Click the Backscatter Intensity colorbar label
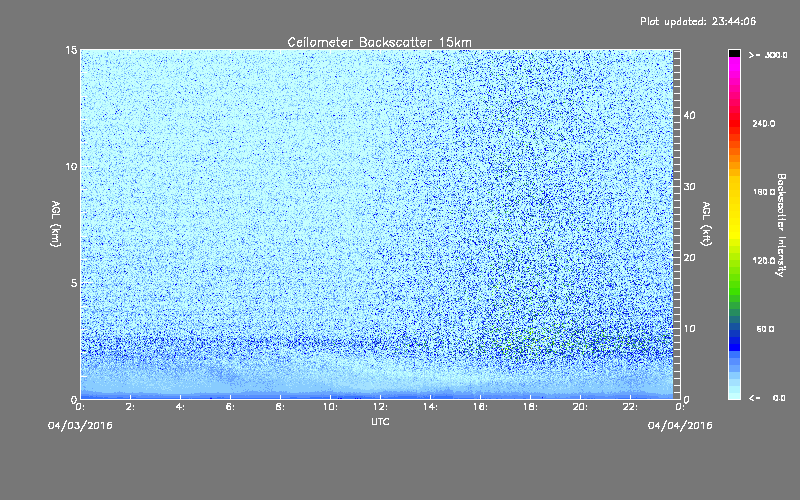Image resolution: width=800 pixels, height=500 pixels. pos(781,225)
